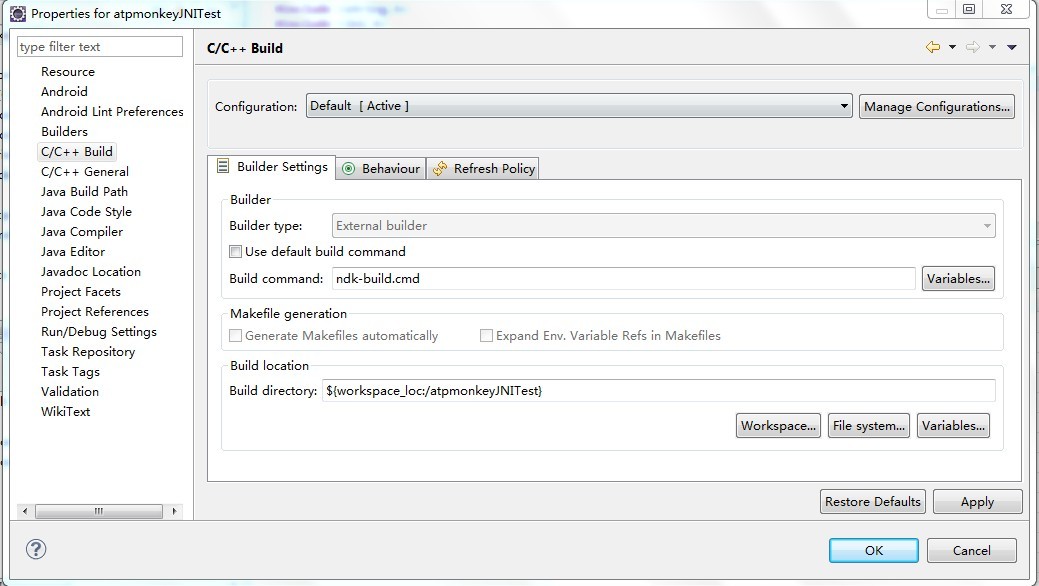1039x586 pixels.
Task: Expand the Configuration dropdown
Action: pyautogui.click(x=579, y=106)
